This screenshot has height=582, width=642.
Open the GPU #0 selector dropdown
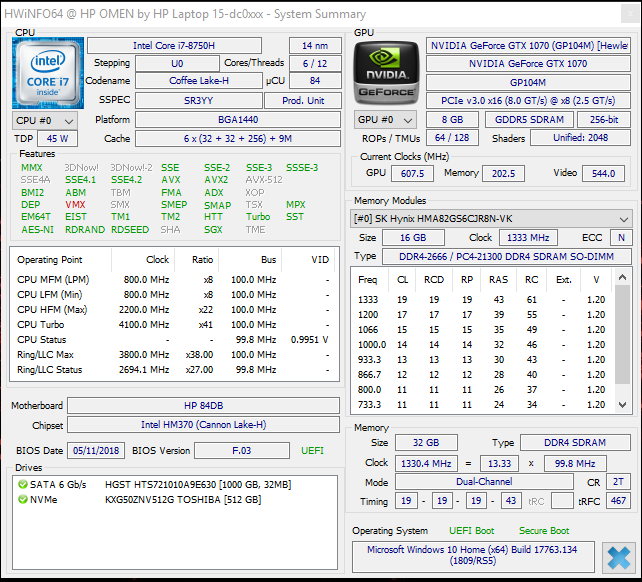385,120
